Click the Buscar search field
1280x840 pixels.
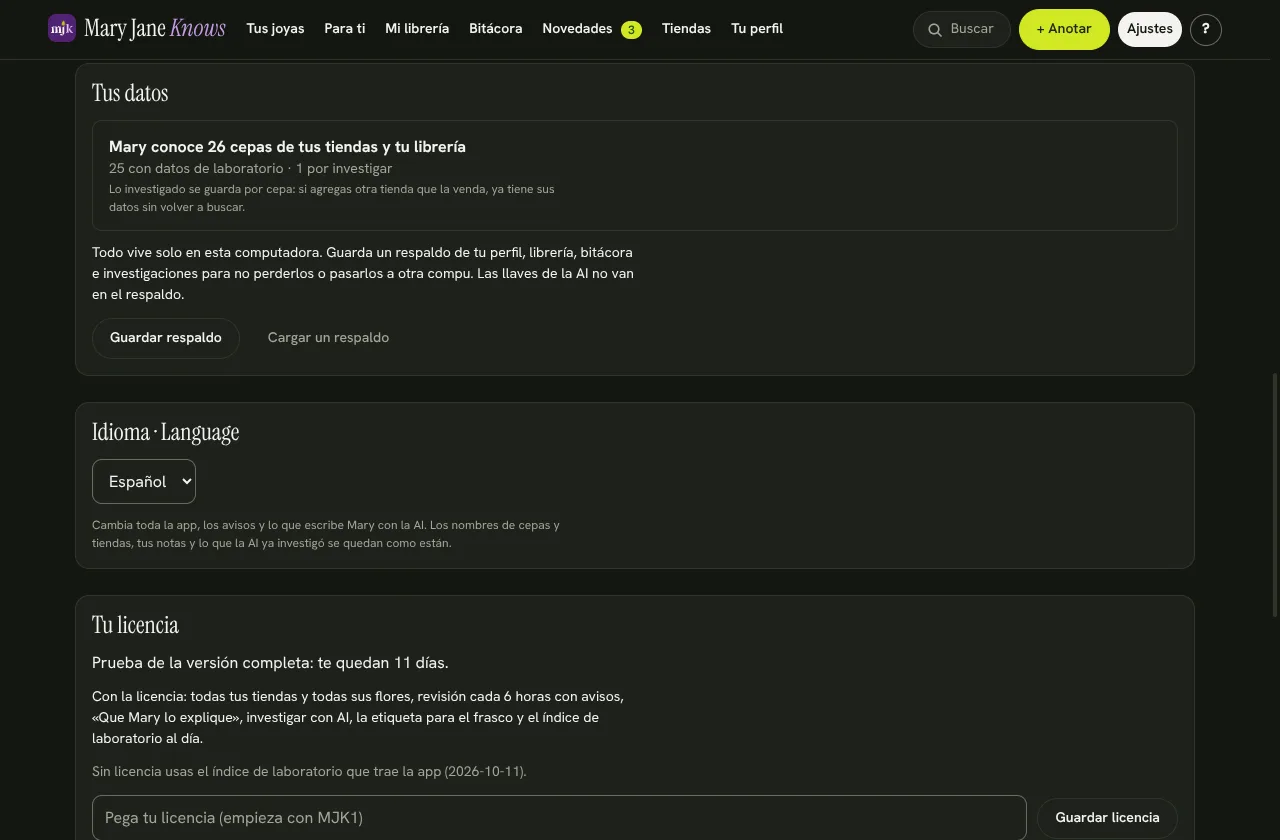tap(962, 29)
